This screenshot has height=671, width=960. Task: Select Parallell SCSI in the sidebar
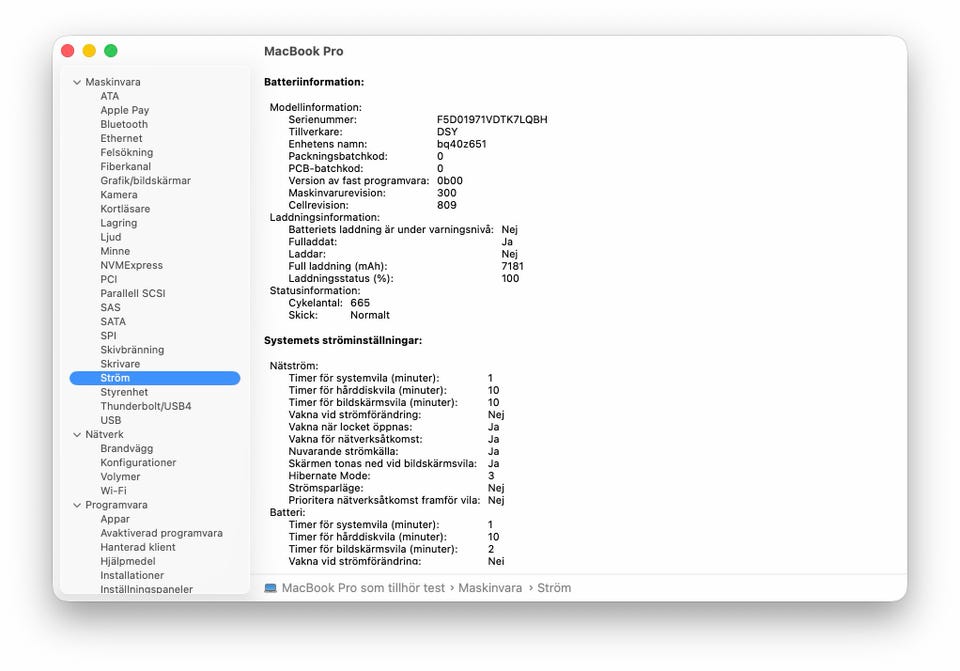coord(133,293)
